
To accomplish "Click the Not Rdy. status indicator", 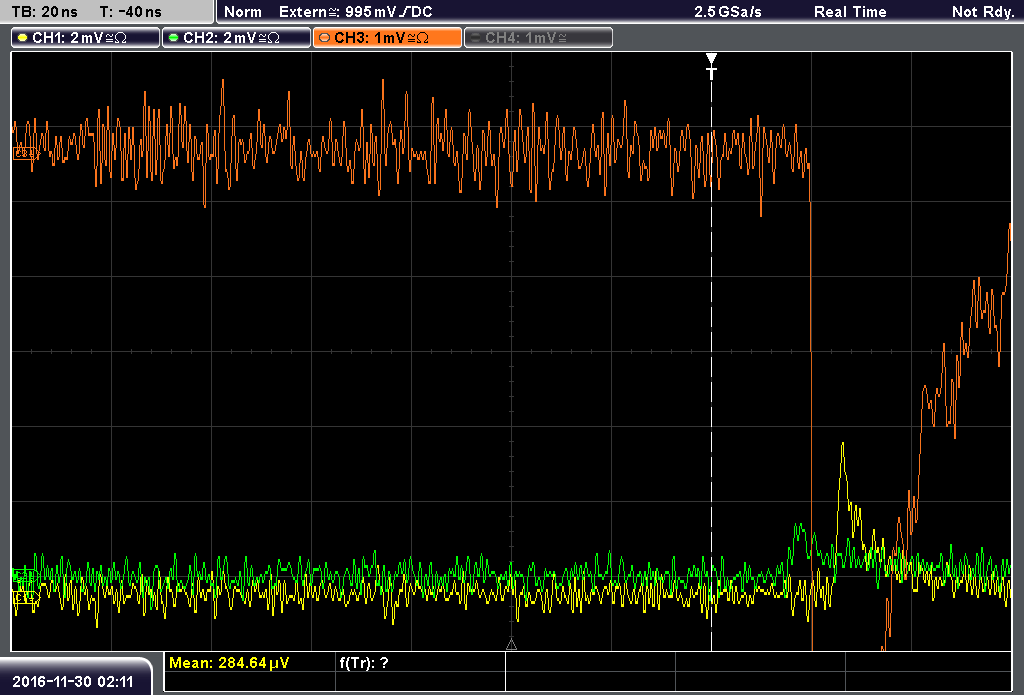I will [x=983, y=12].
